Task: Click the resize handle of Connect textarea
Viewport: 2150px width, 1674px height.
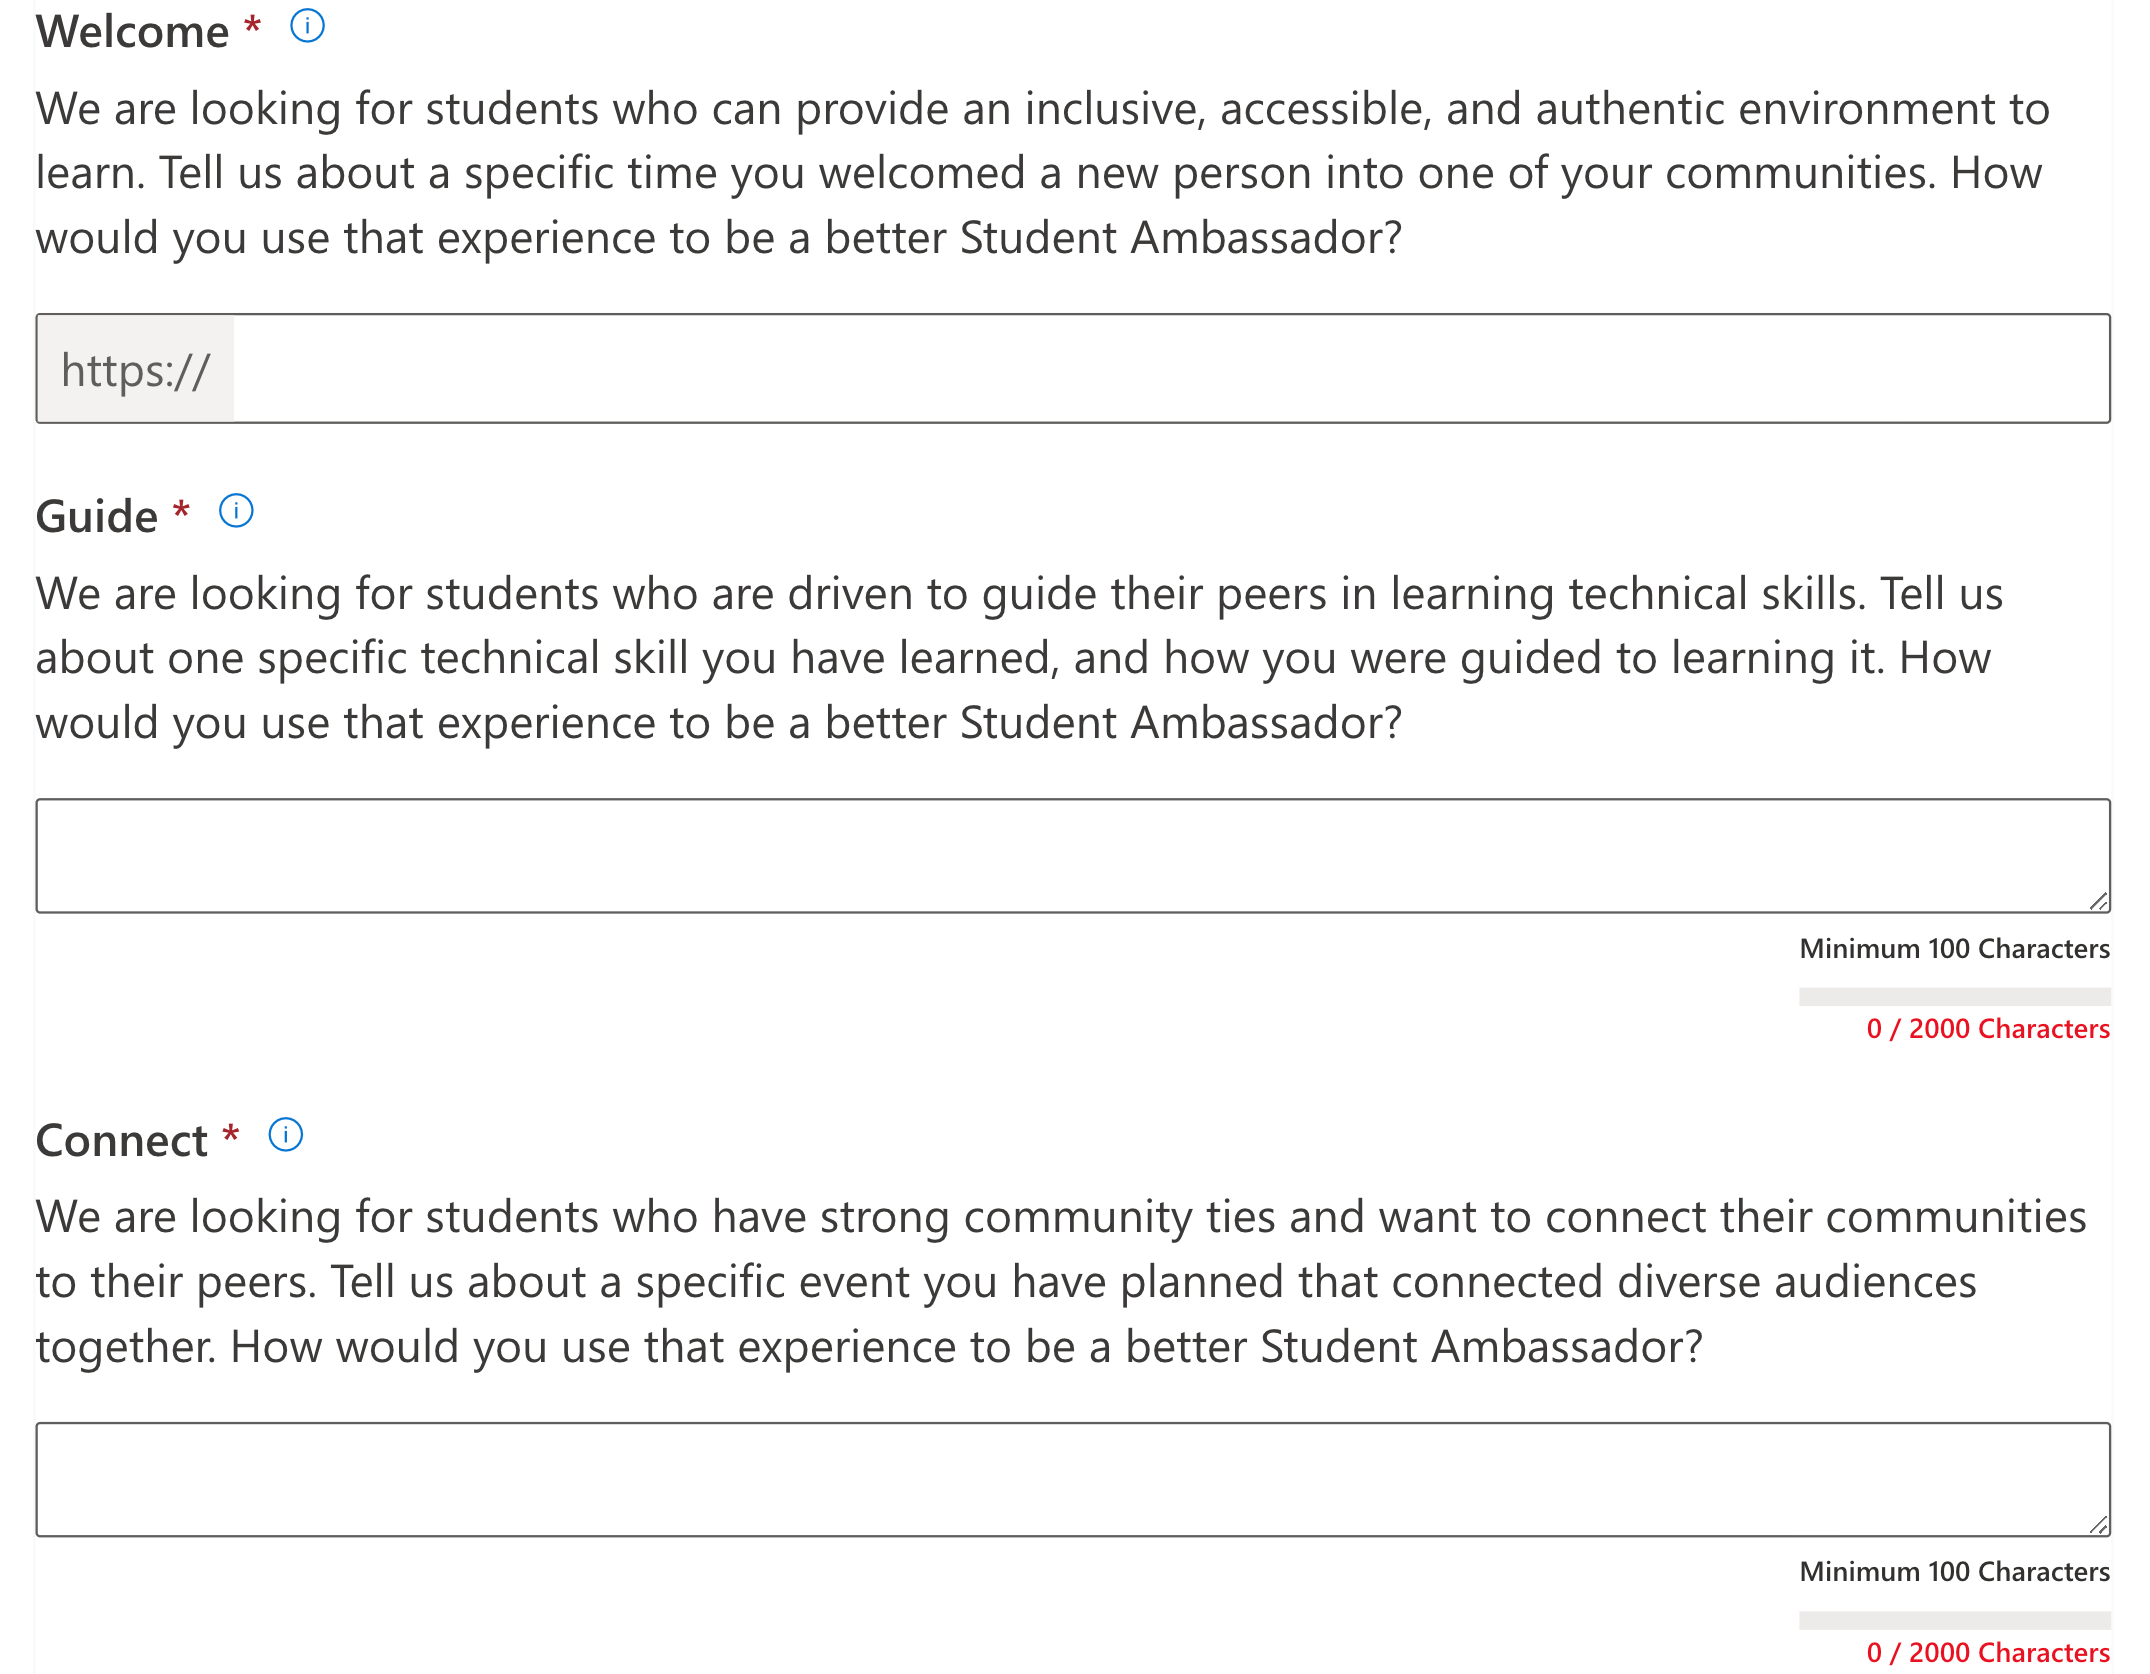Action: point(2098,1525)
